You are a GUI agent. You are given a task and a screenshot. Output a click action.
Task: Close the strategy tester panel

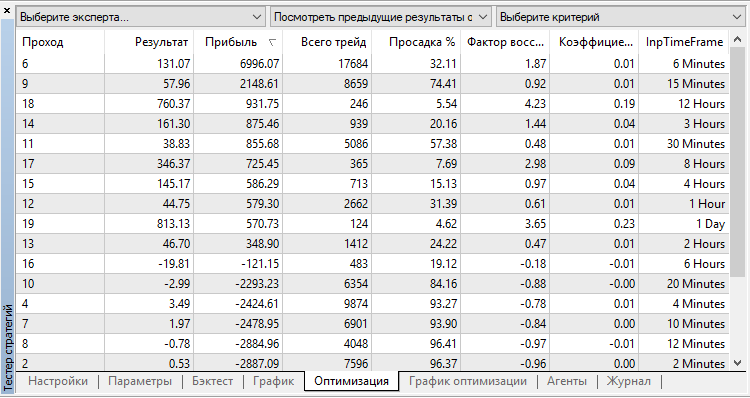click(7, 10)
